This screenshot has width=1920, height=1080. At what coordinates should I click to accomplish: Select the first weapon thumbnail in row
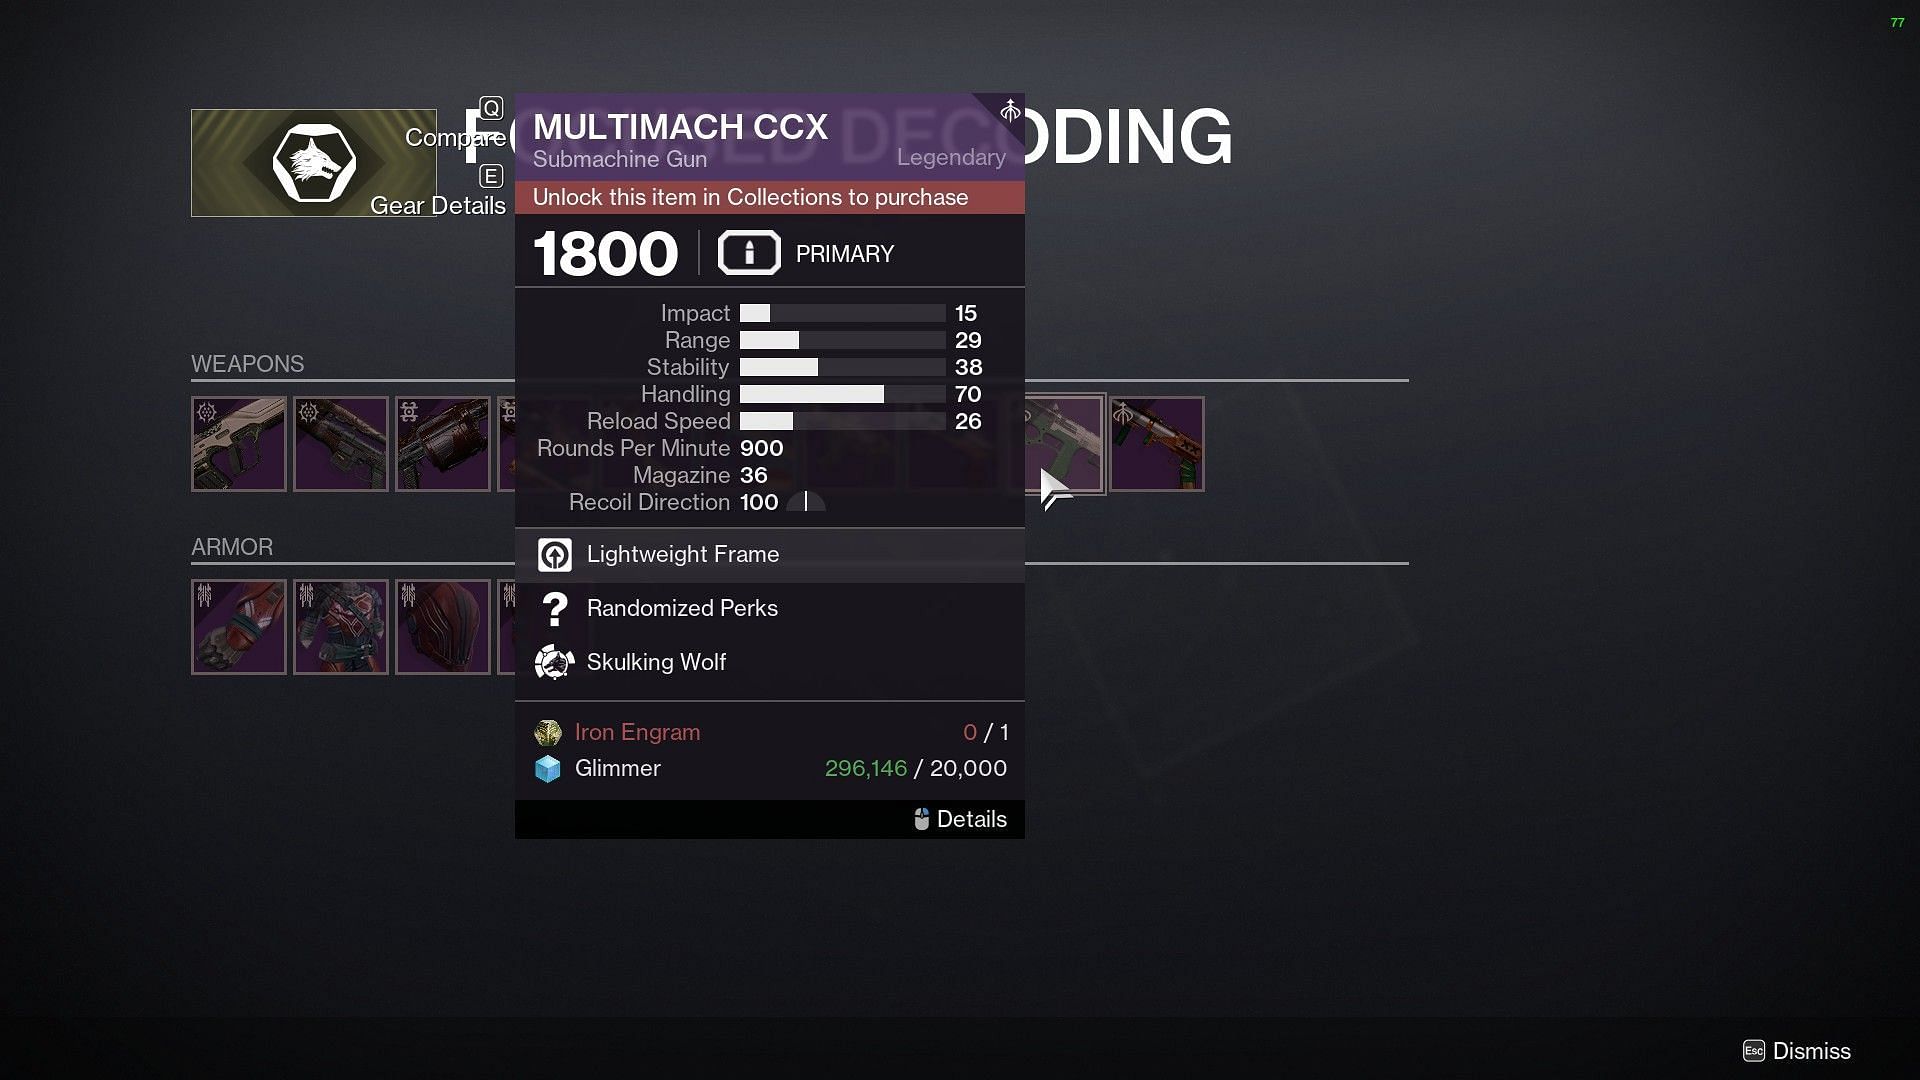pyautogui.click(x=239, y=442)
